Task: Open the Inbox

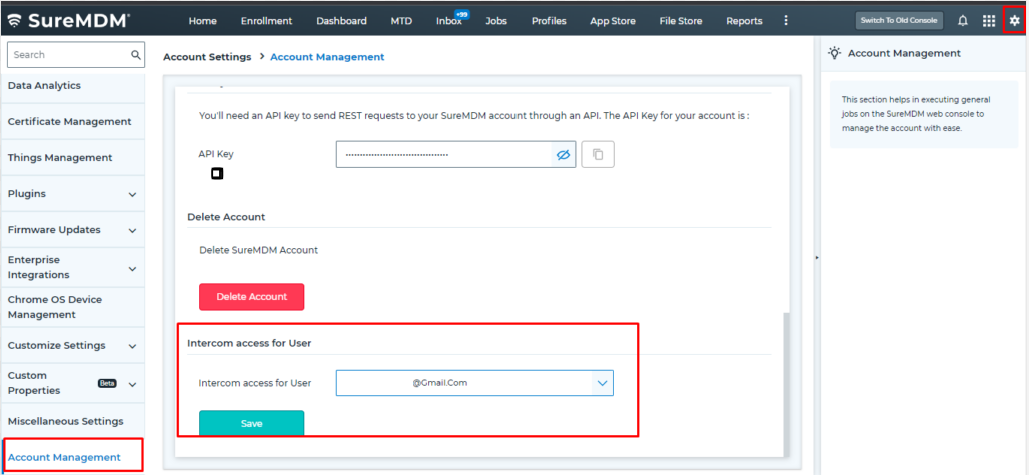Action: click(449, 21)
